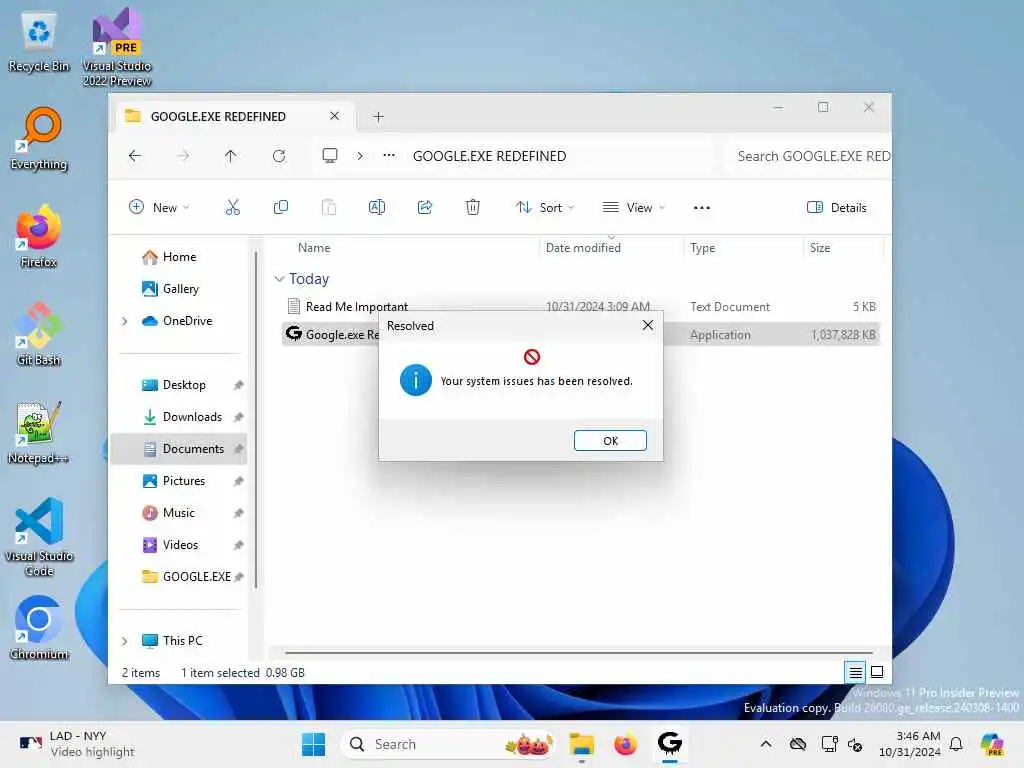
Task: Expand the This PC tree node
Action: coord(125,641)
